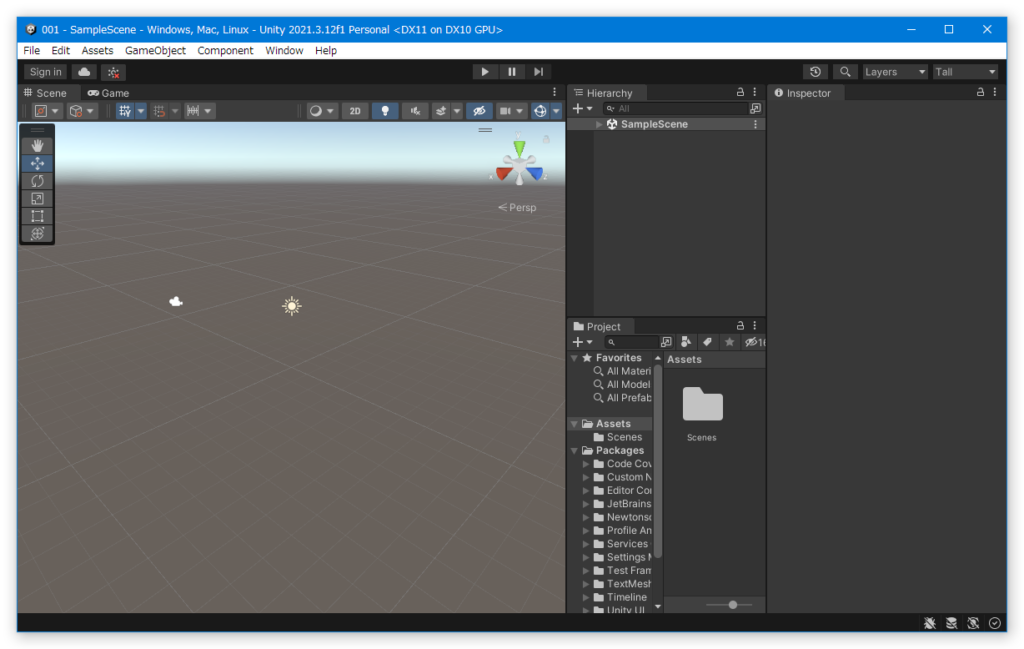Click the Play button
The height and width of the screenshot is (649, 1024).
pos(485,72)
